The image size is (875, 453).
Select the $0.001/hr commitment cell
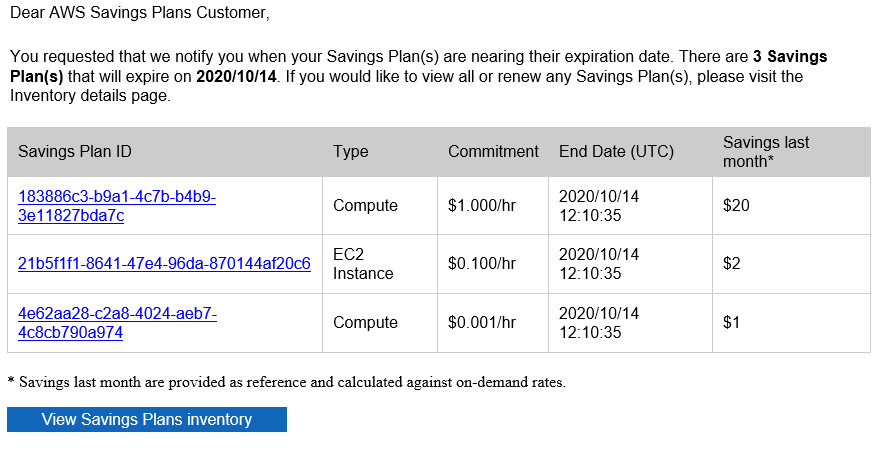[x=482, y=323]
